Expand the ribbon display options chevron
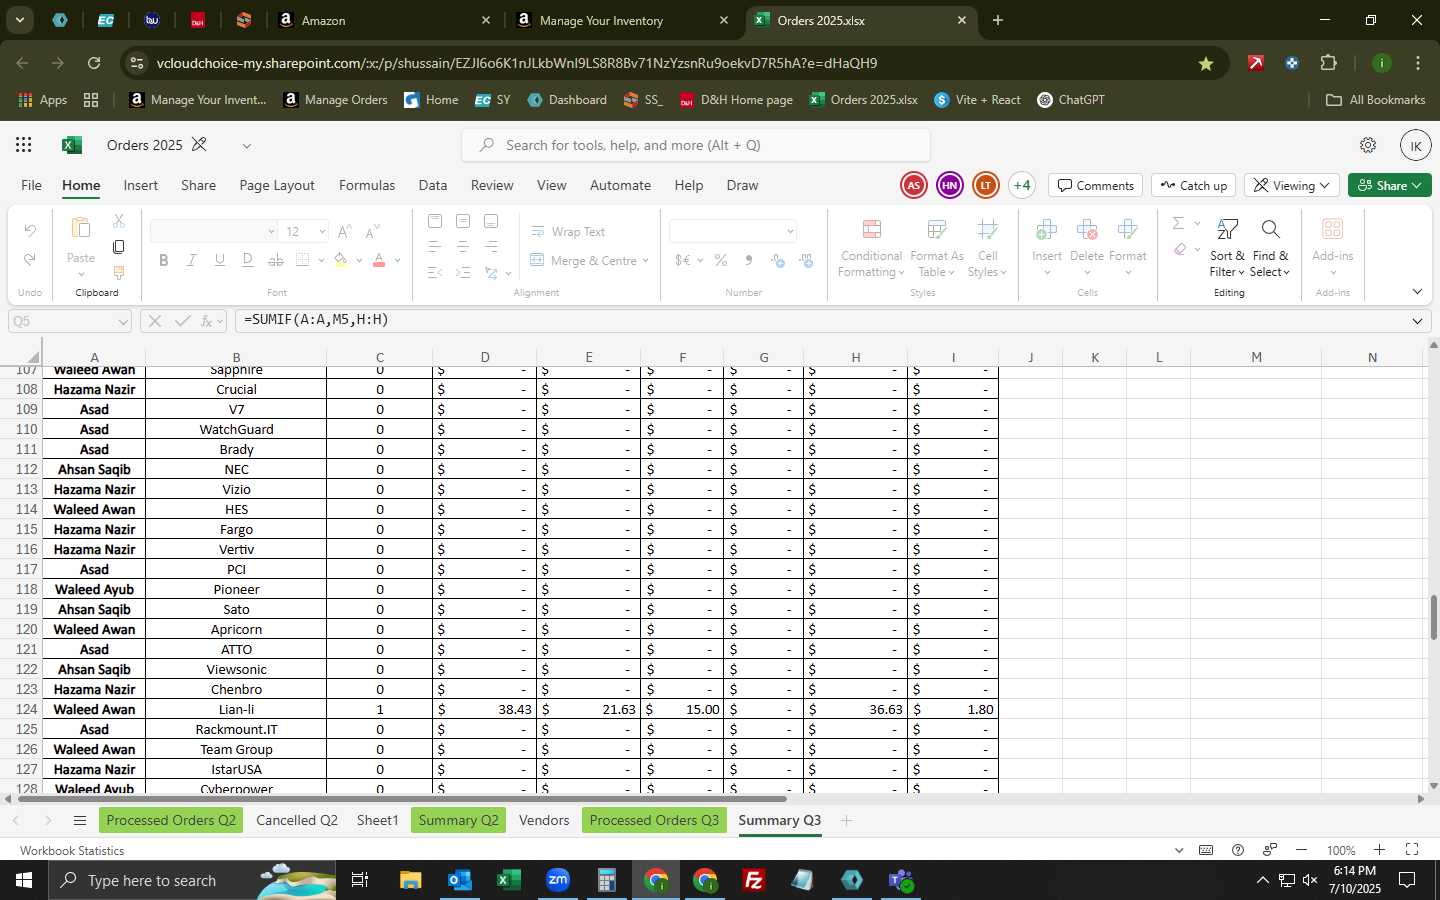Viewport: 1440px width, 900px height. click(x=1417, y=292)
